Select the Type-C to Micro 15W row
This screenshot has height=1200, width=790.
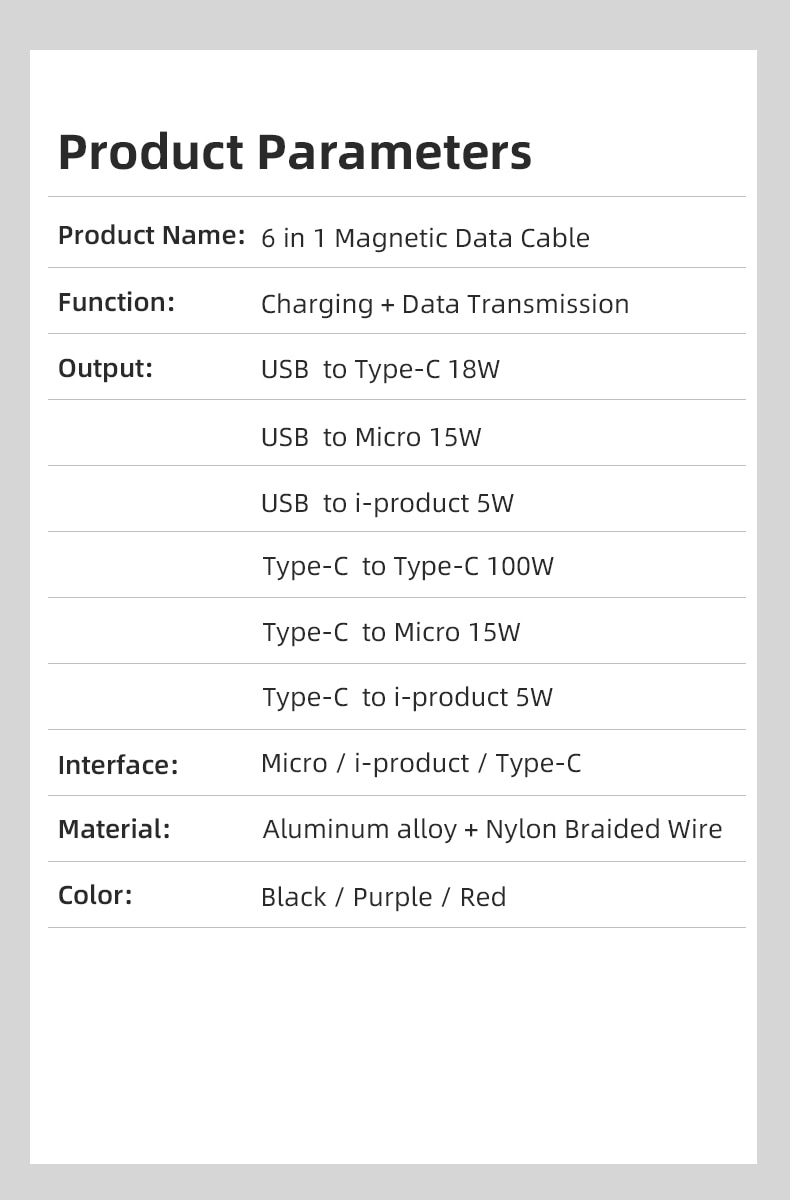[391, 632]
